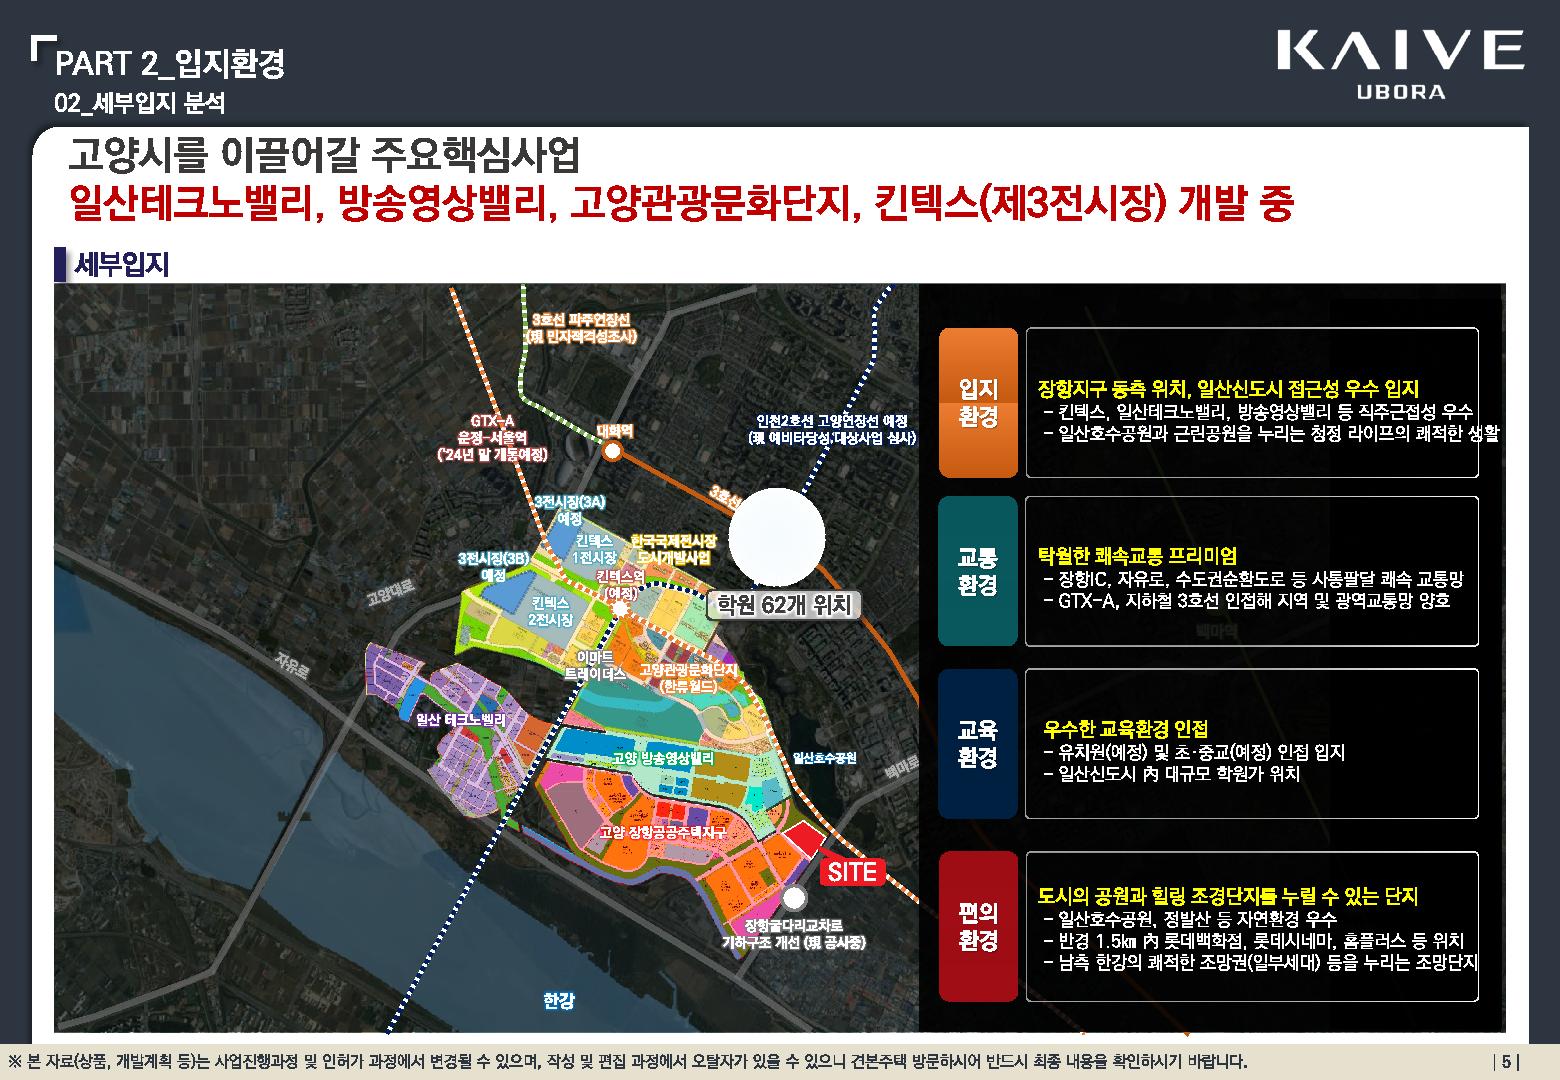Click the 장항굴다리교차로 지하구조 개선 label
1560x1080 pixels.
pos(794,933)
